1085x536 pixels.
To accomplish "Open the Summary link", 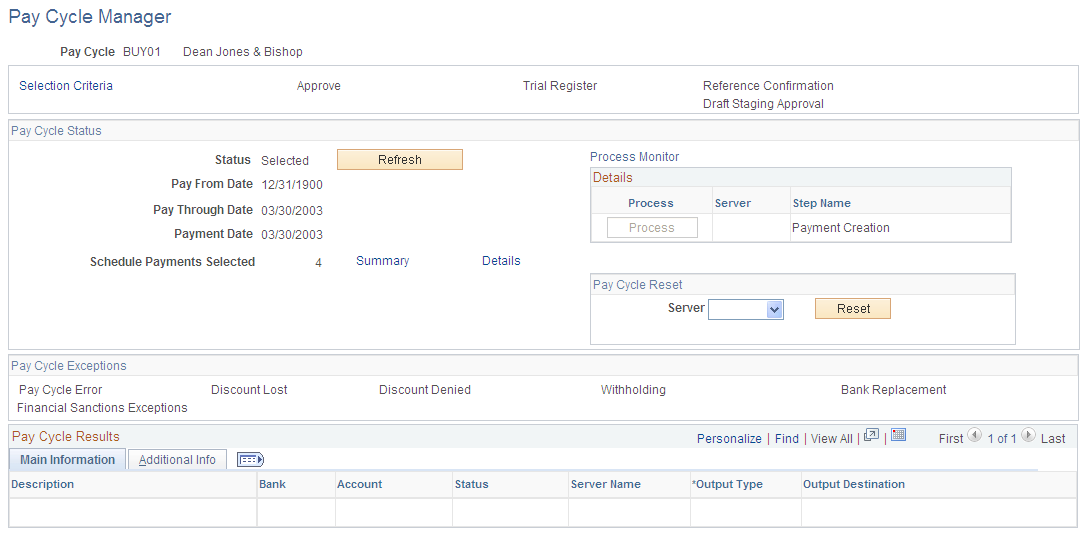I will [x=383, y=261].
